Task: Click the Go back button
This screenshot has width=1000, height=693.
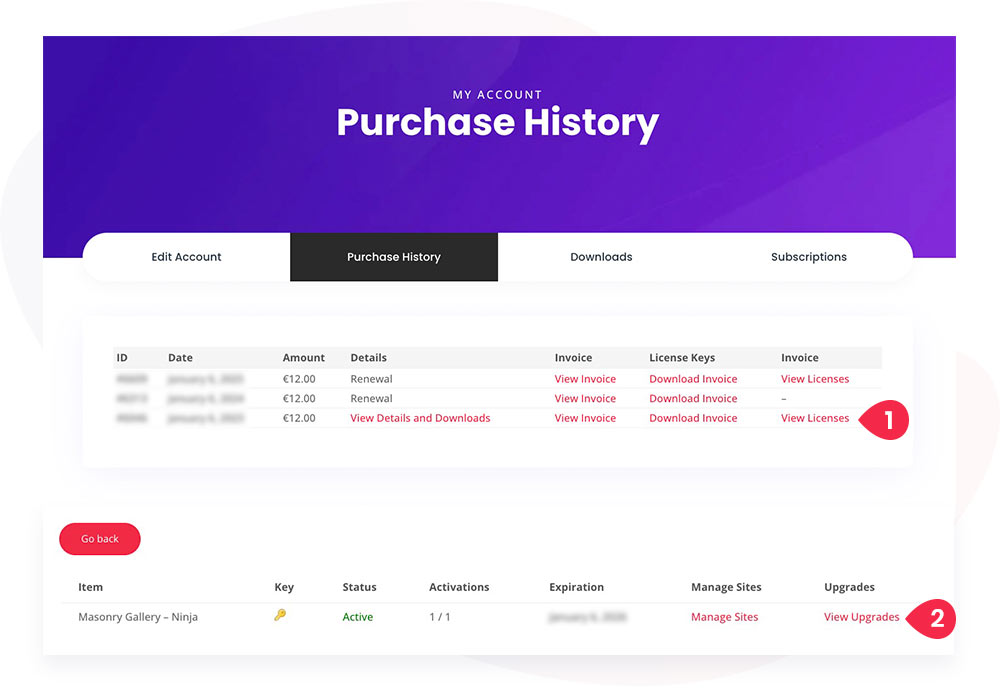Action: (100, 539)
